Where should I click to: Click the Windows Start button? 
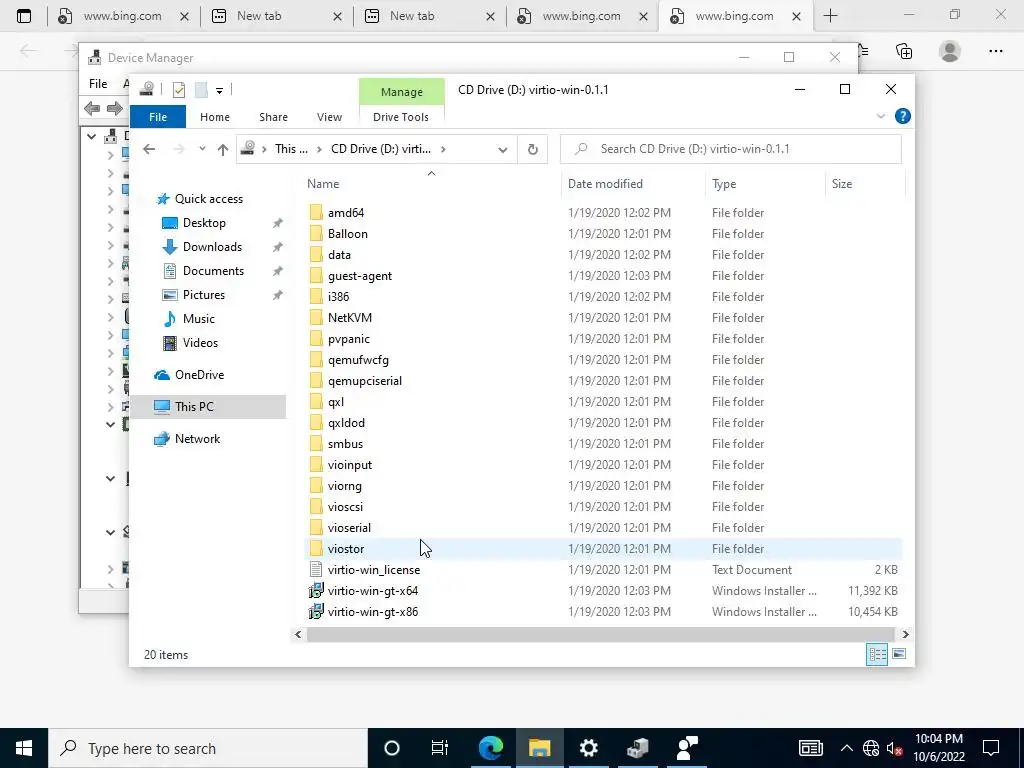24,748
